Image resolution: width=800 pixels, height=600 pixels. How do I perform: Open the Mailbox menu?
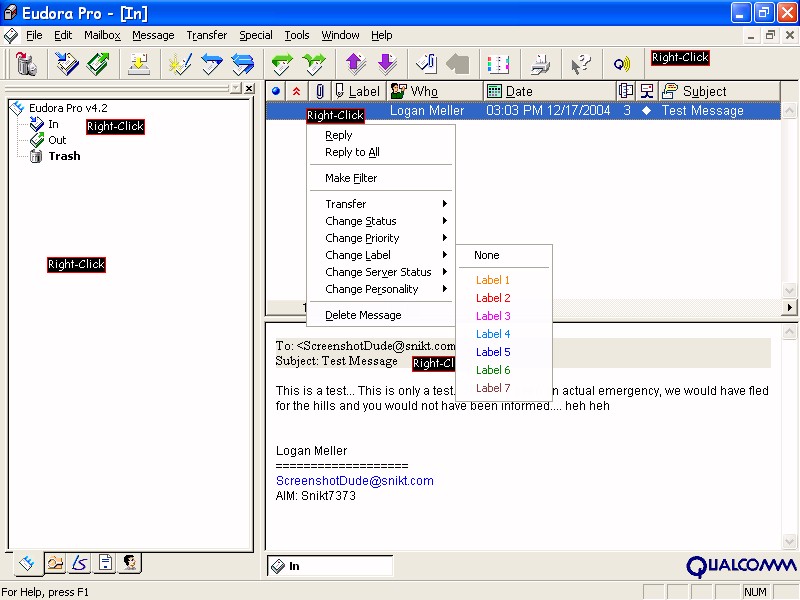click(102, 35)
